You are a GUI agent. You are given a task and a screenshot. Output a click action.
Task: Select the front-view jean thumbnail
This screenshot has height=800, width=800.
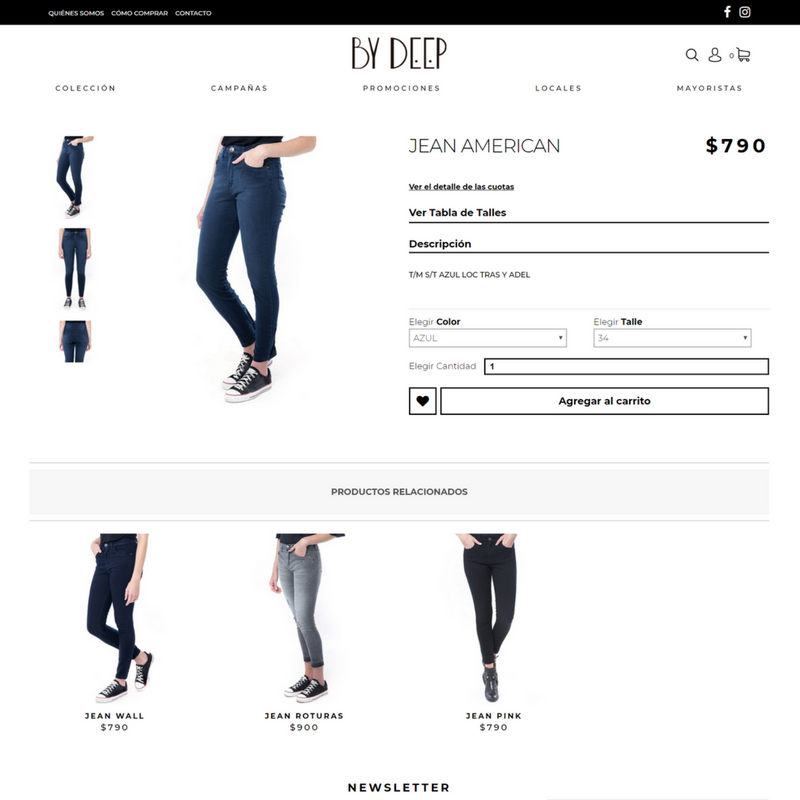pyautogui.click(x=75, y=269)
